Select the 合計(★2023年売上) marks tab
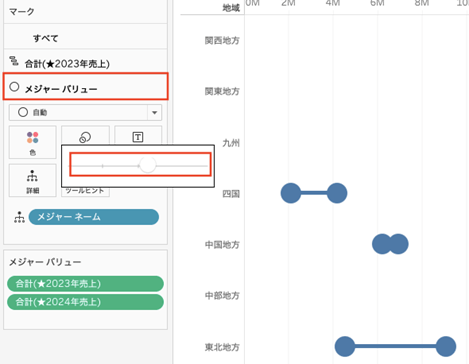 coord(85,62)
